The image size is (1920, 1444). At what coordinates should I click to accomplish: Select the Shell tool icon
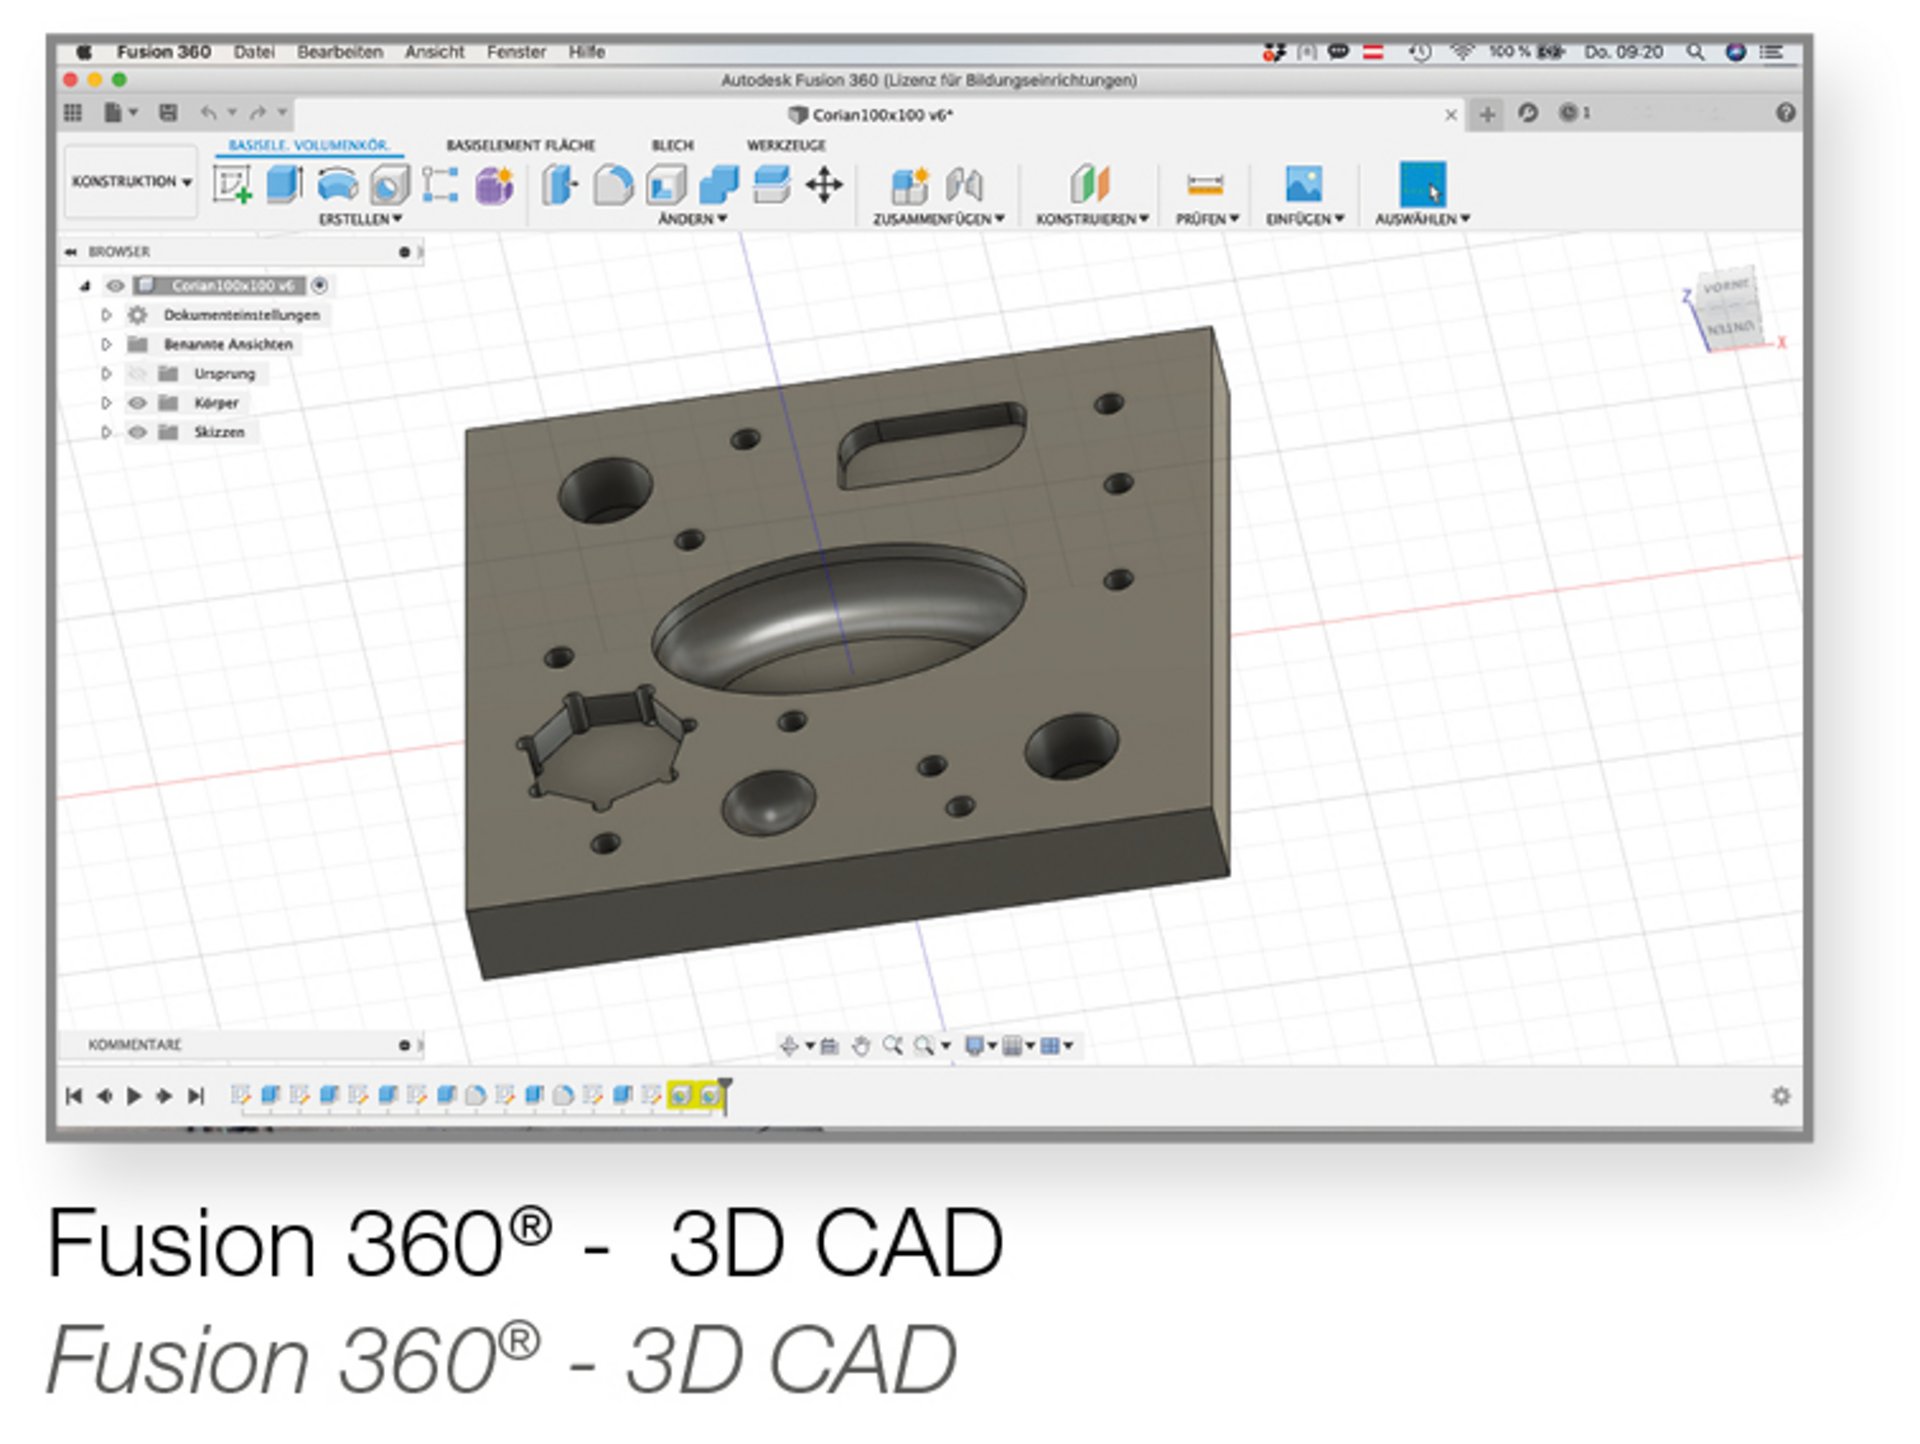click(666, 185)
